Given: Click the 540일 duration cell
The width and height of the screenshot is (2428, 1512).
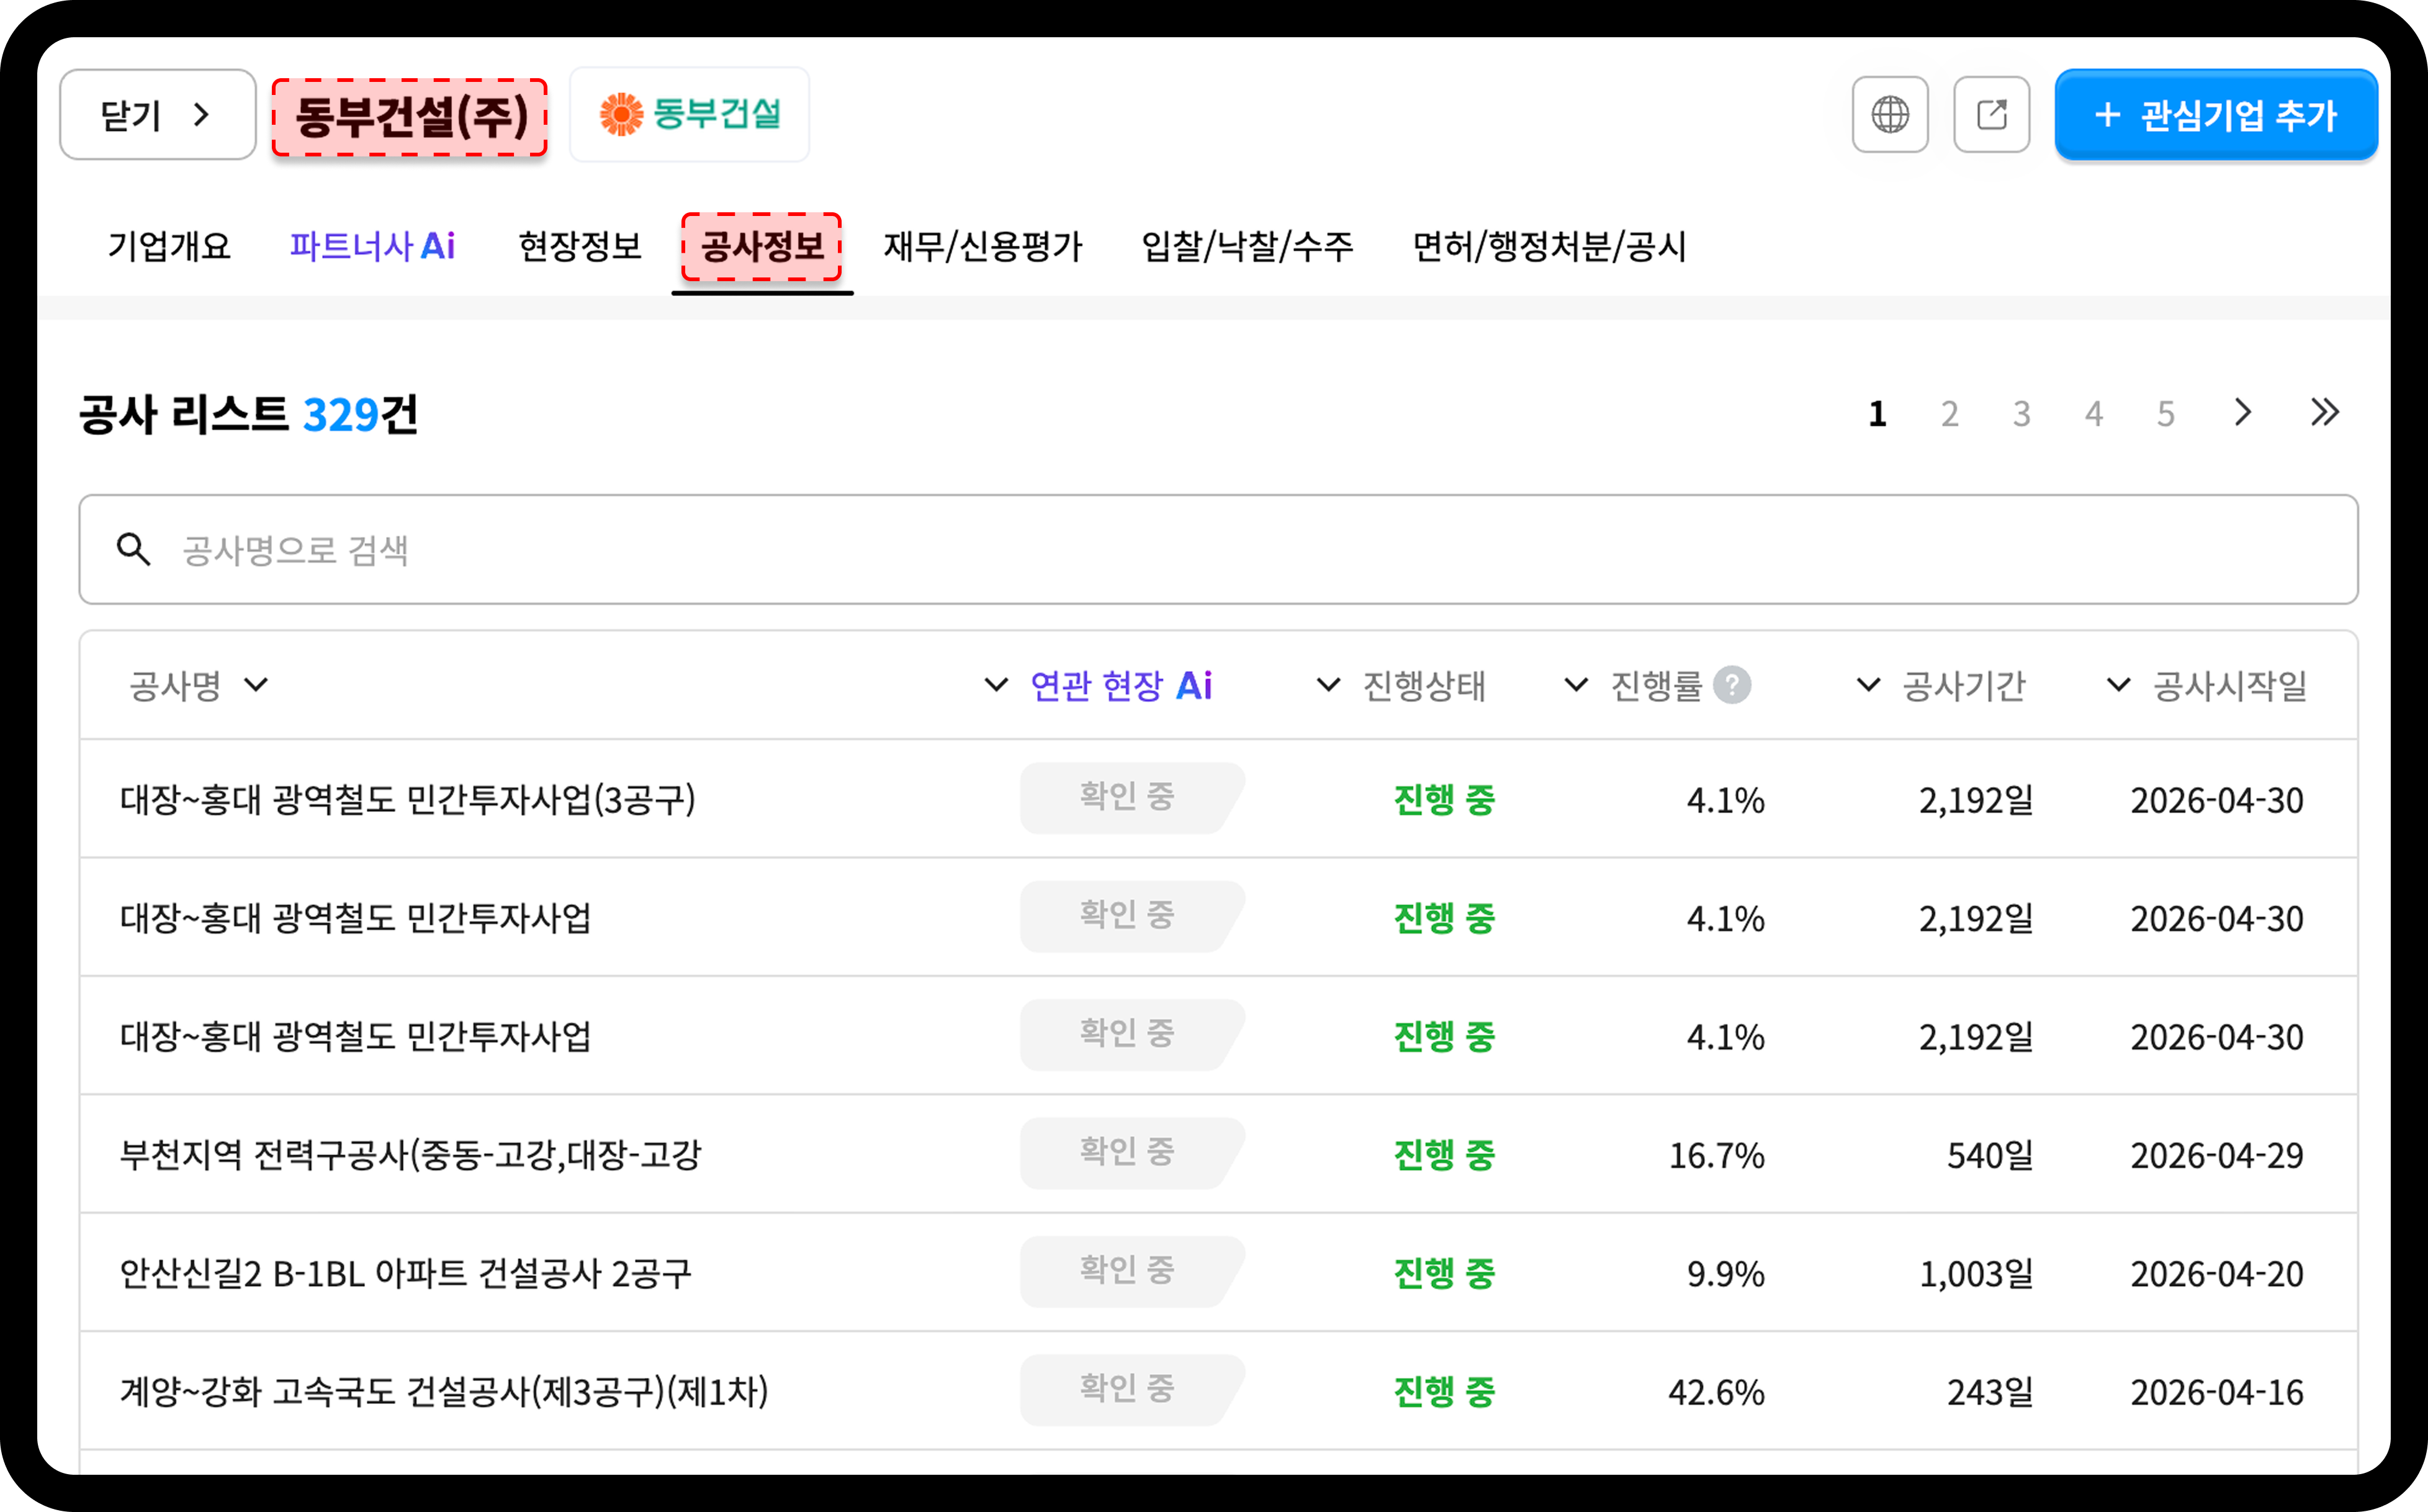Looking at the screenshot, I should click(1990, 1155).
